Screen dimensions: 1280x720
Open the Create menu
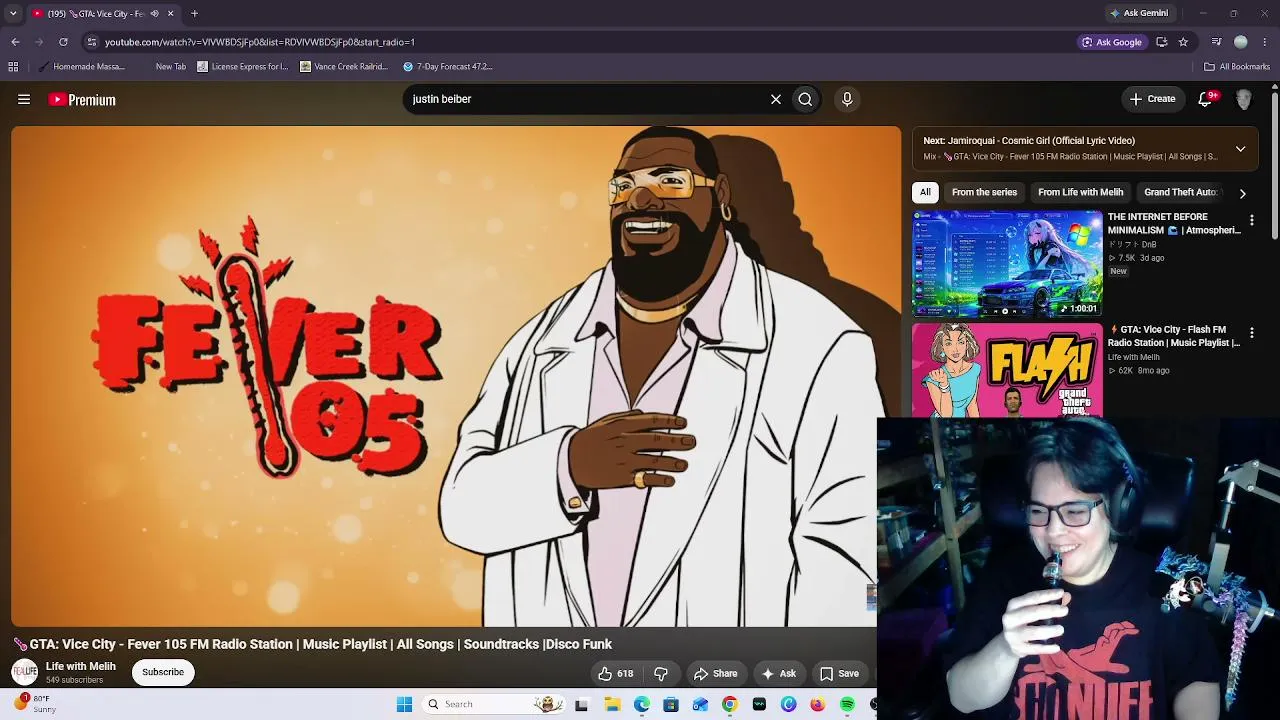click(1153, 99)
